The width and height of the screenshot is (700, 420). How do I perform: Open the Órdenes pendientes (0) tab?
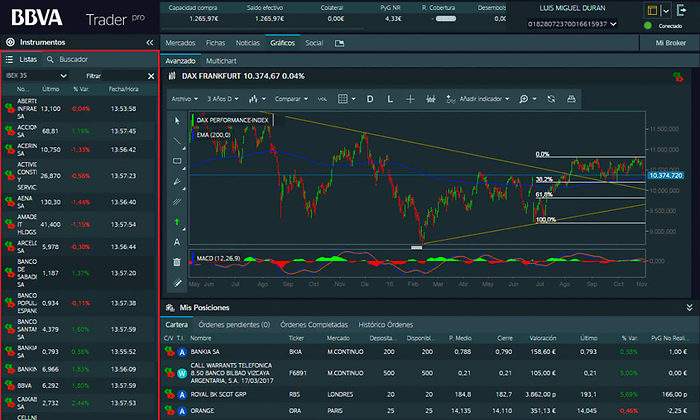click(234, 325)
